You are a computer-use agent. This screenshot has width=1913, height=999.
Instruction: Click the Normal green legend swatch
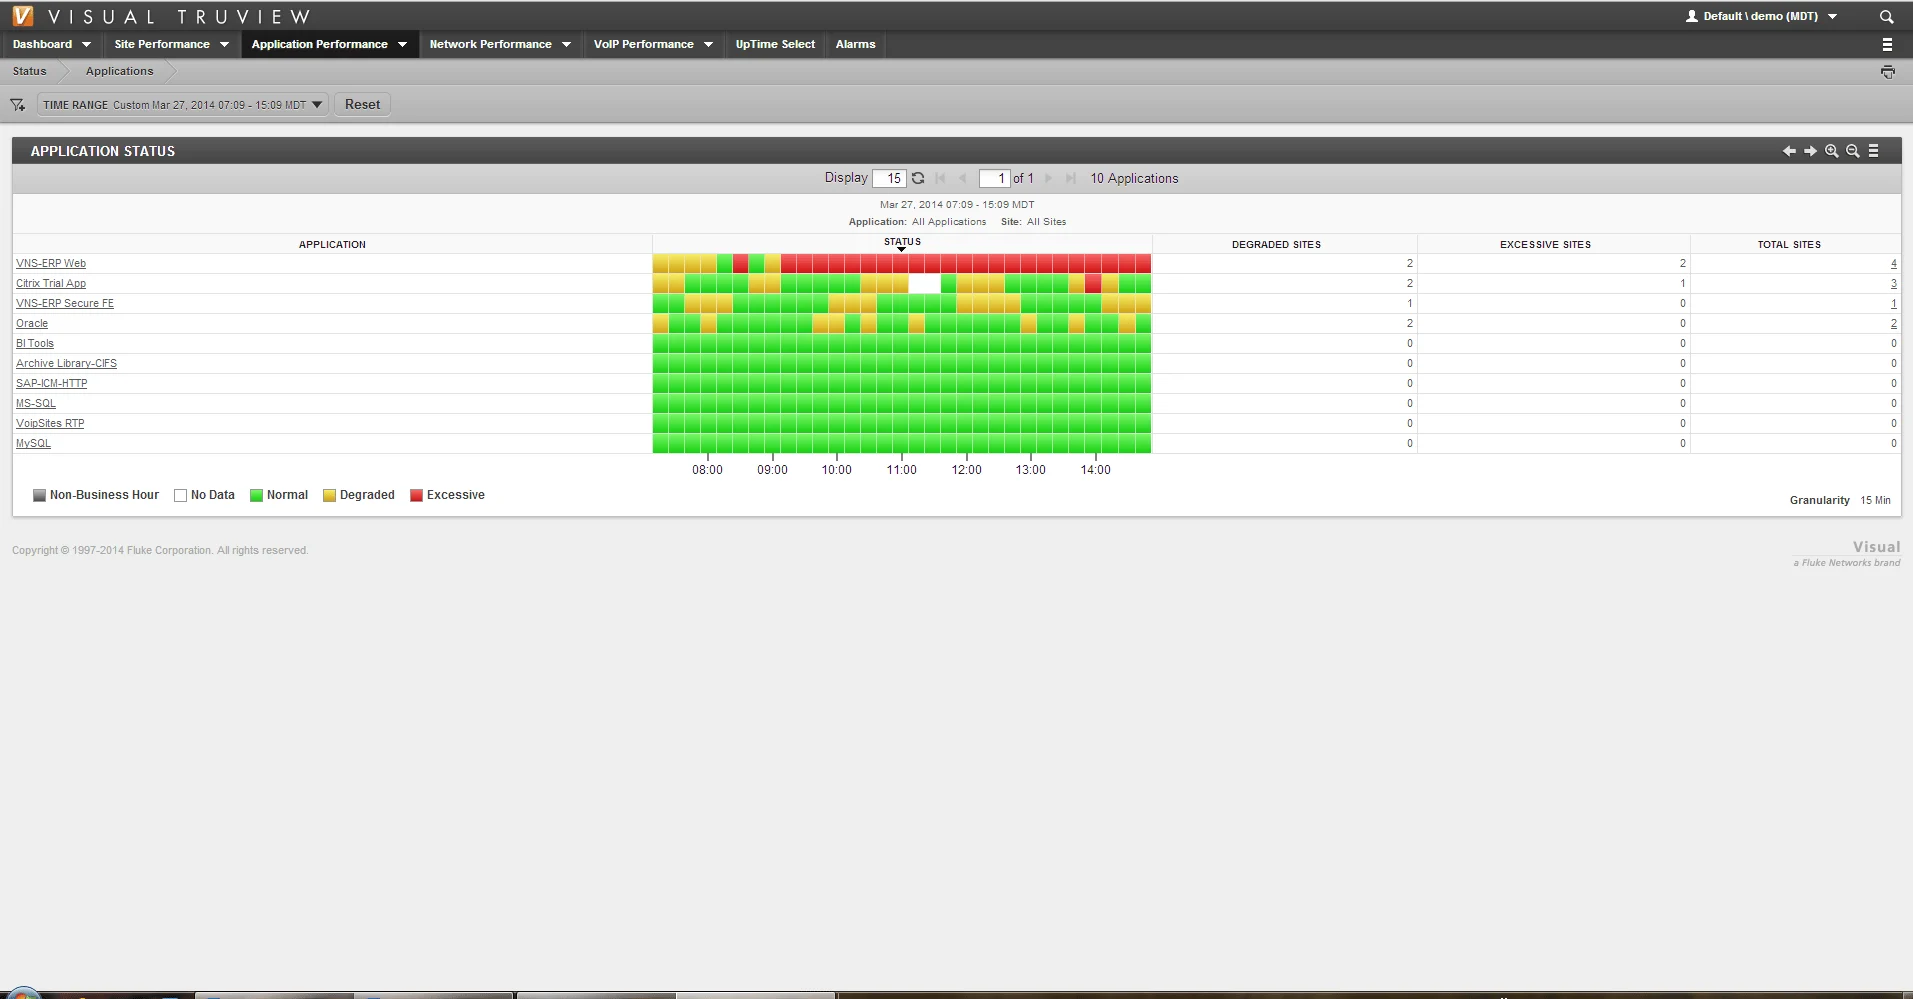256,496
